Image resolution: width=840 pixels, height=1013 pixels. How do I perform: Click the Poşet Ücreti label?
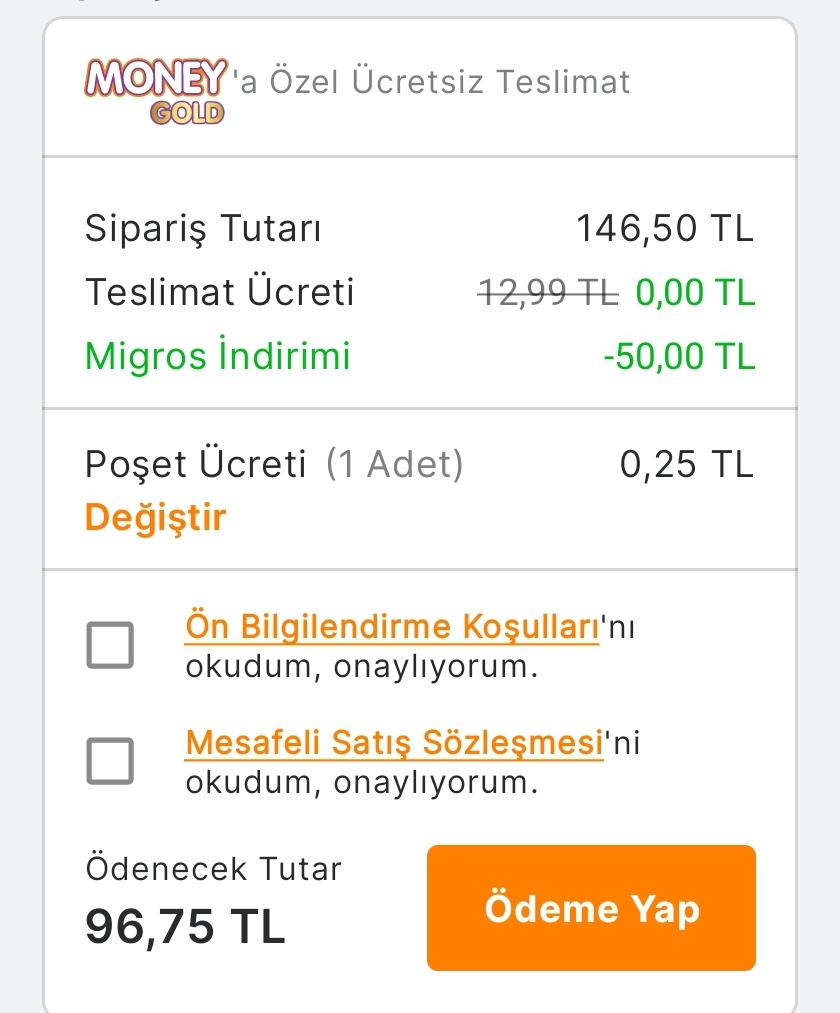(196, 465)
